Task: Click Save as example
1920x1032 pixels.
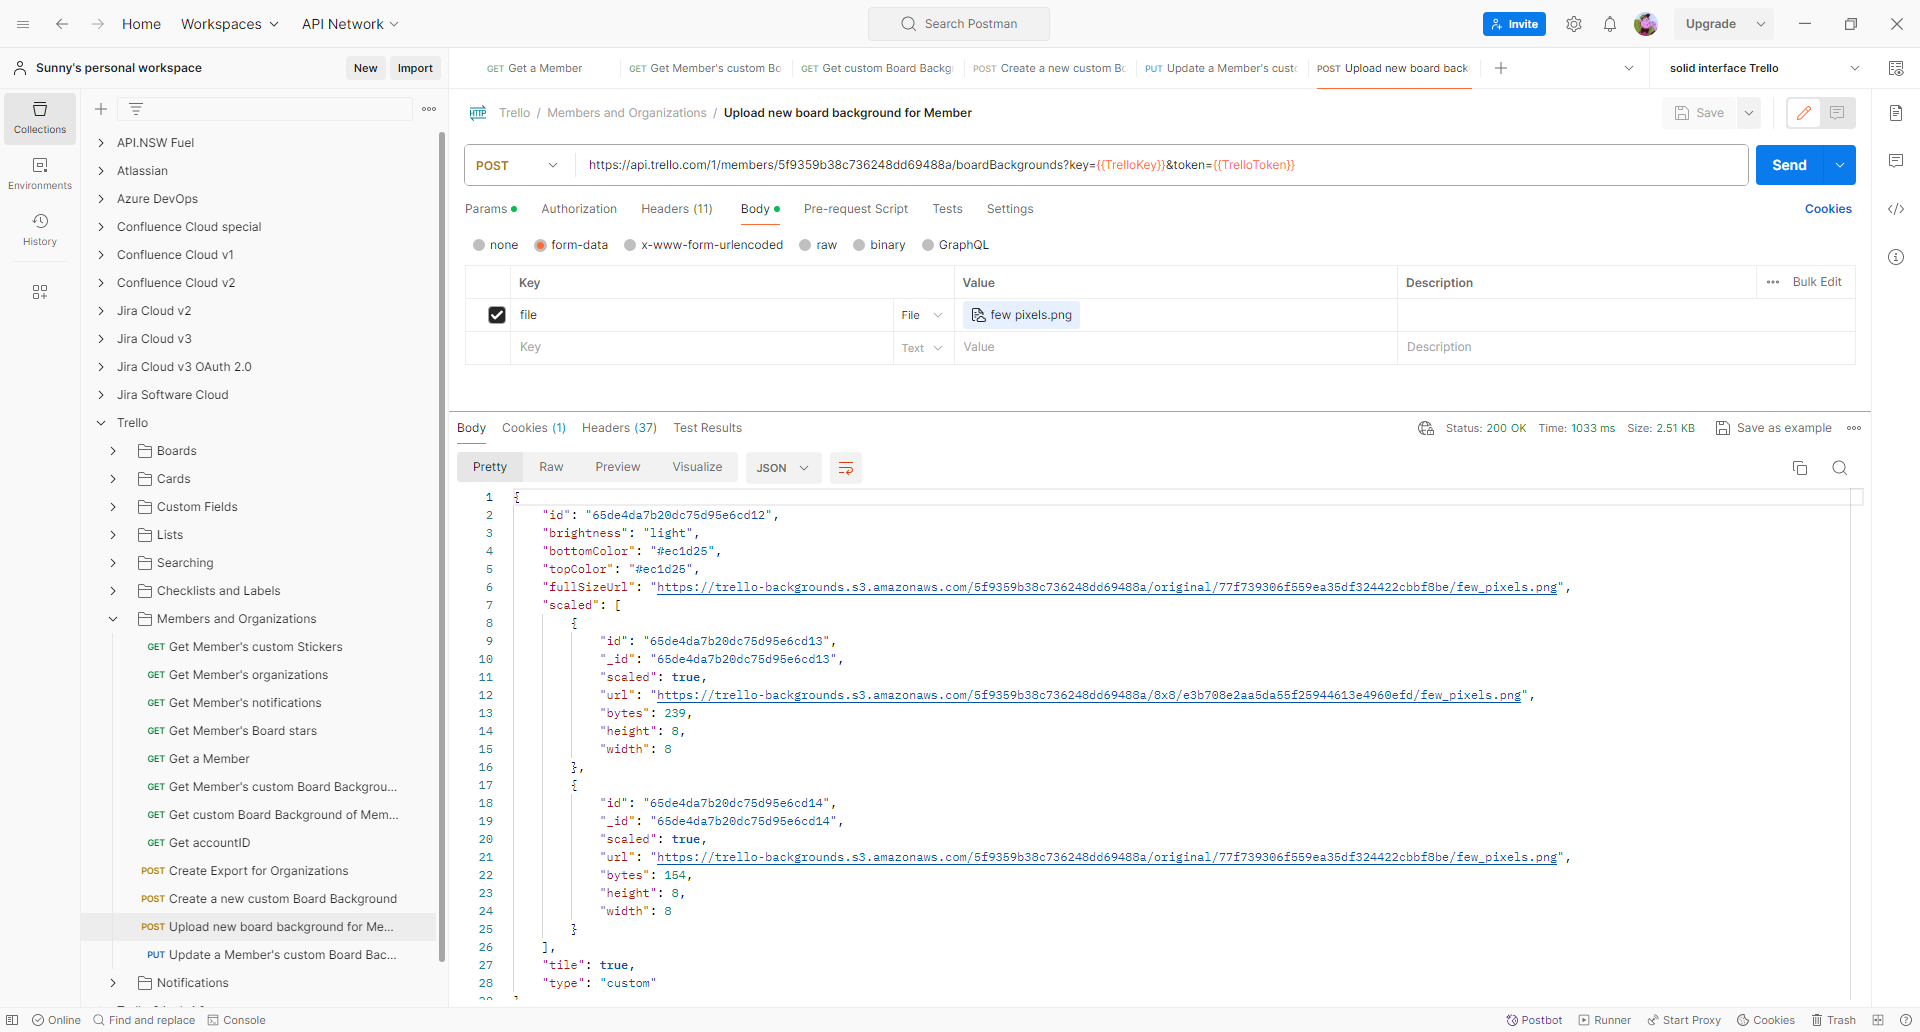Action: [1774, 428]
